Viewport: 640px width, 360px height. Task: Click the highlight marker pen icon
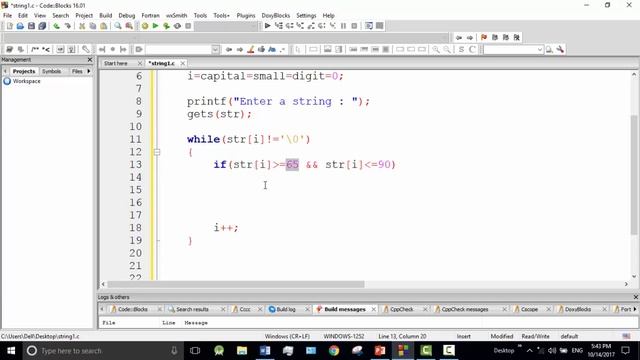coord(251,49)
